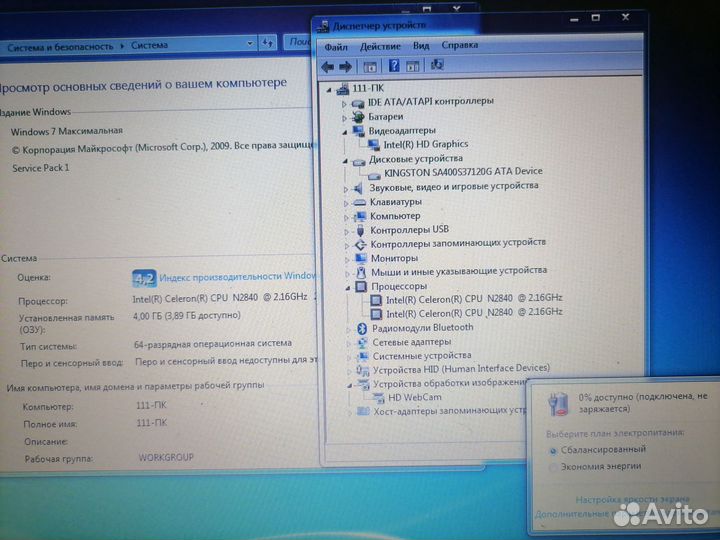720x540 pixels.
Task: Select the 111-ПК root computer icon
Action: pyautogui.click(x=343, y=89)
